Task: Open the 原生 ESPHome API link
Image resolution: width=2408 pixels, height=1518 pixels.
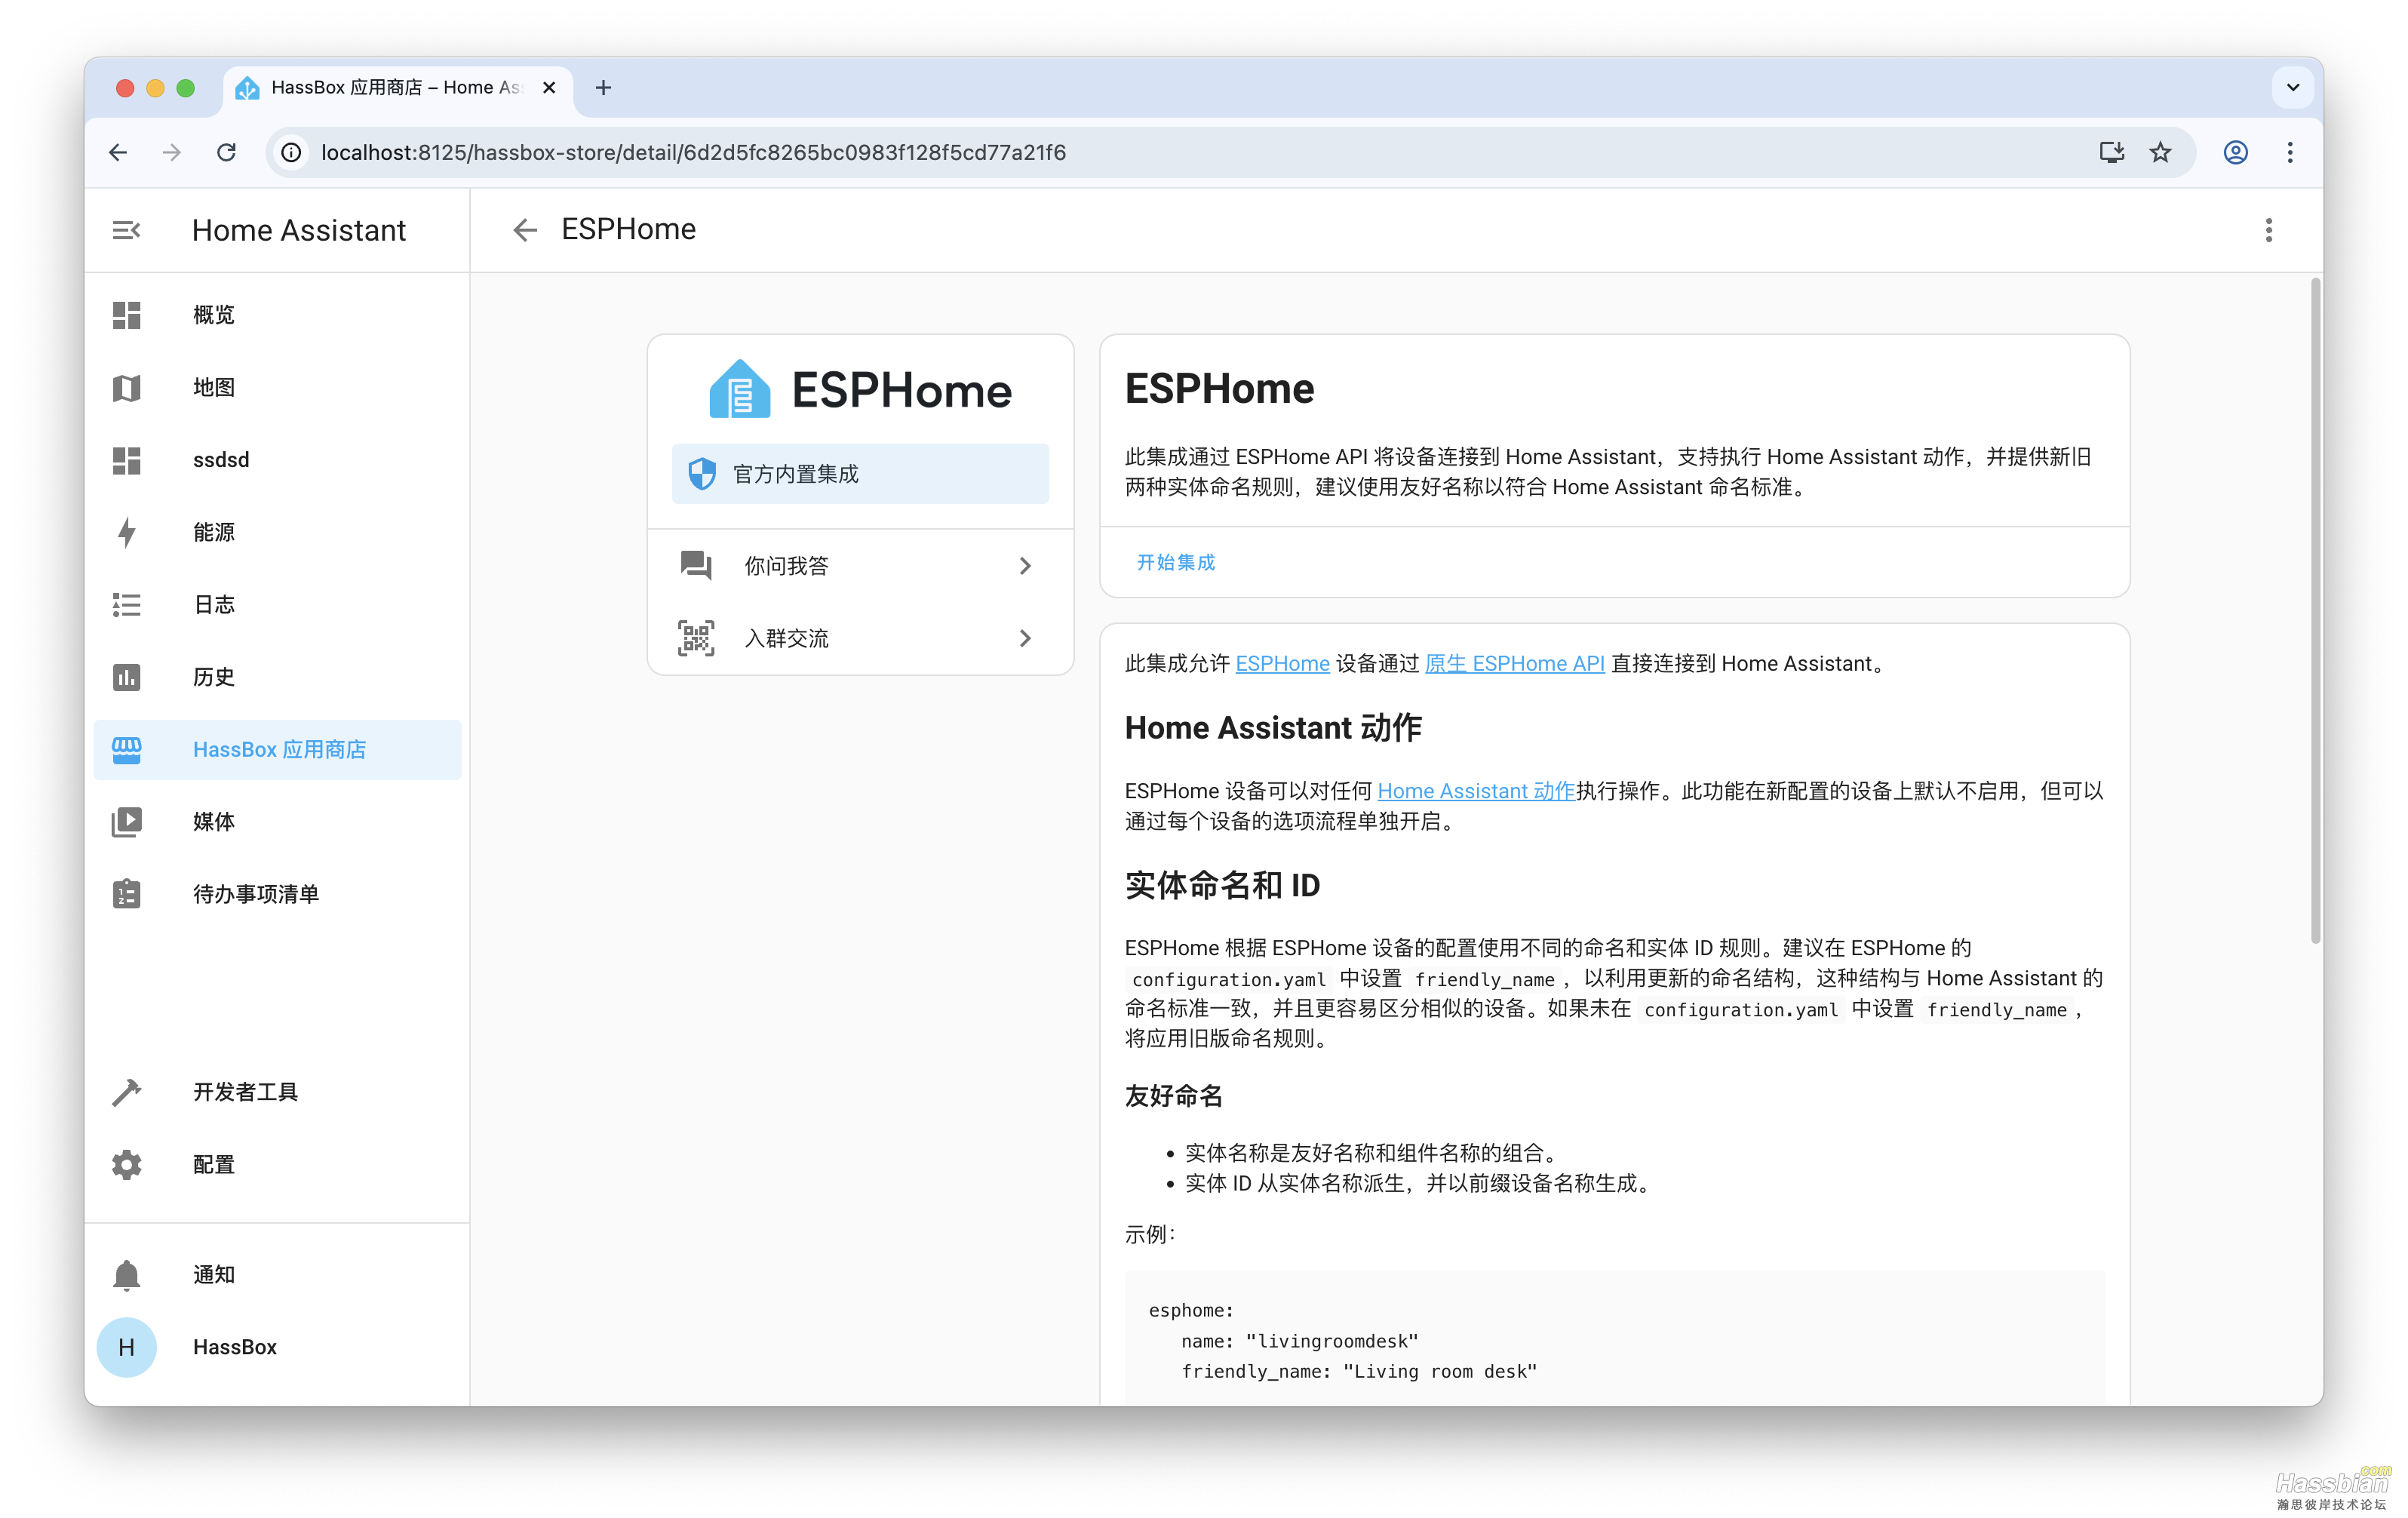Action: coord(1514,663)
